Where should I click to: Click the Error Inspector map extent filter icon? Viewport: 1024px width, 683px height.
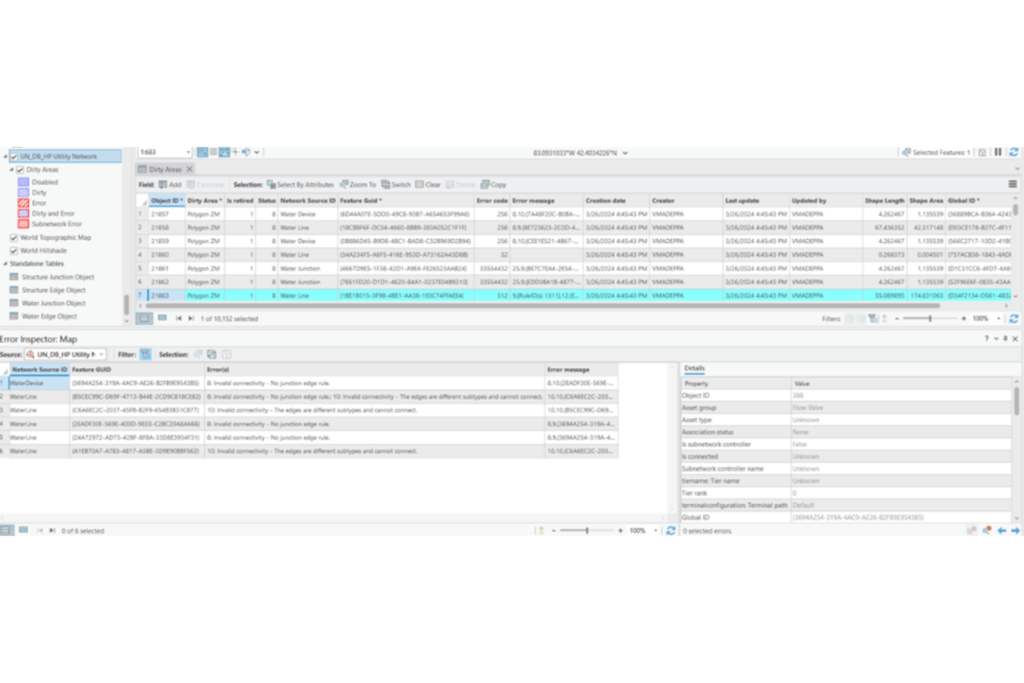tap(146, 354)
